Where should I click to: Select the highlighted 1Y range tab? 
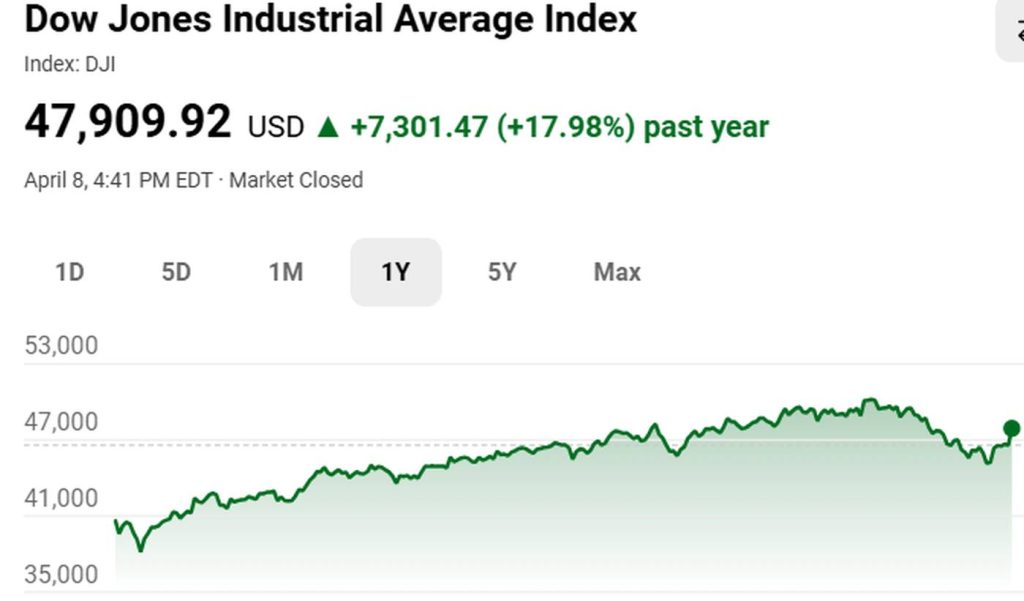(x=396, y=272)
